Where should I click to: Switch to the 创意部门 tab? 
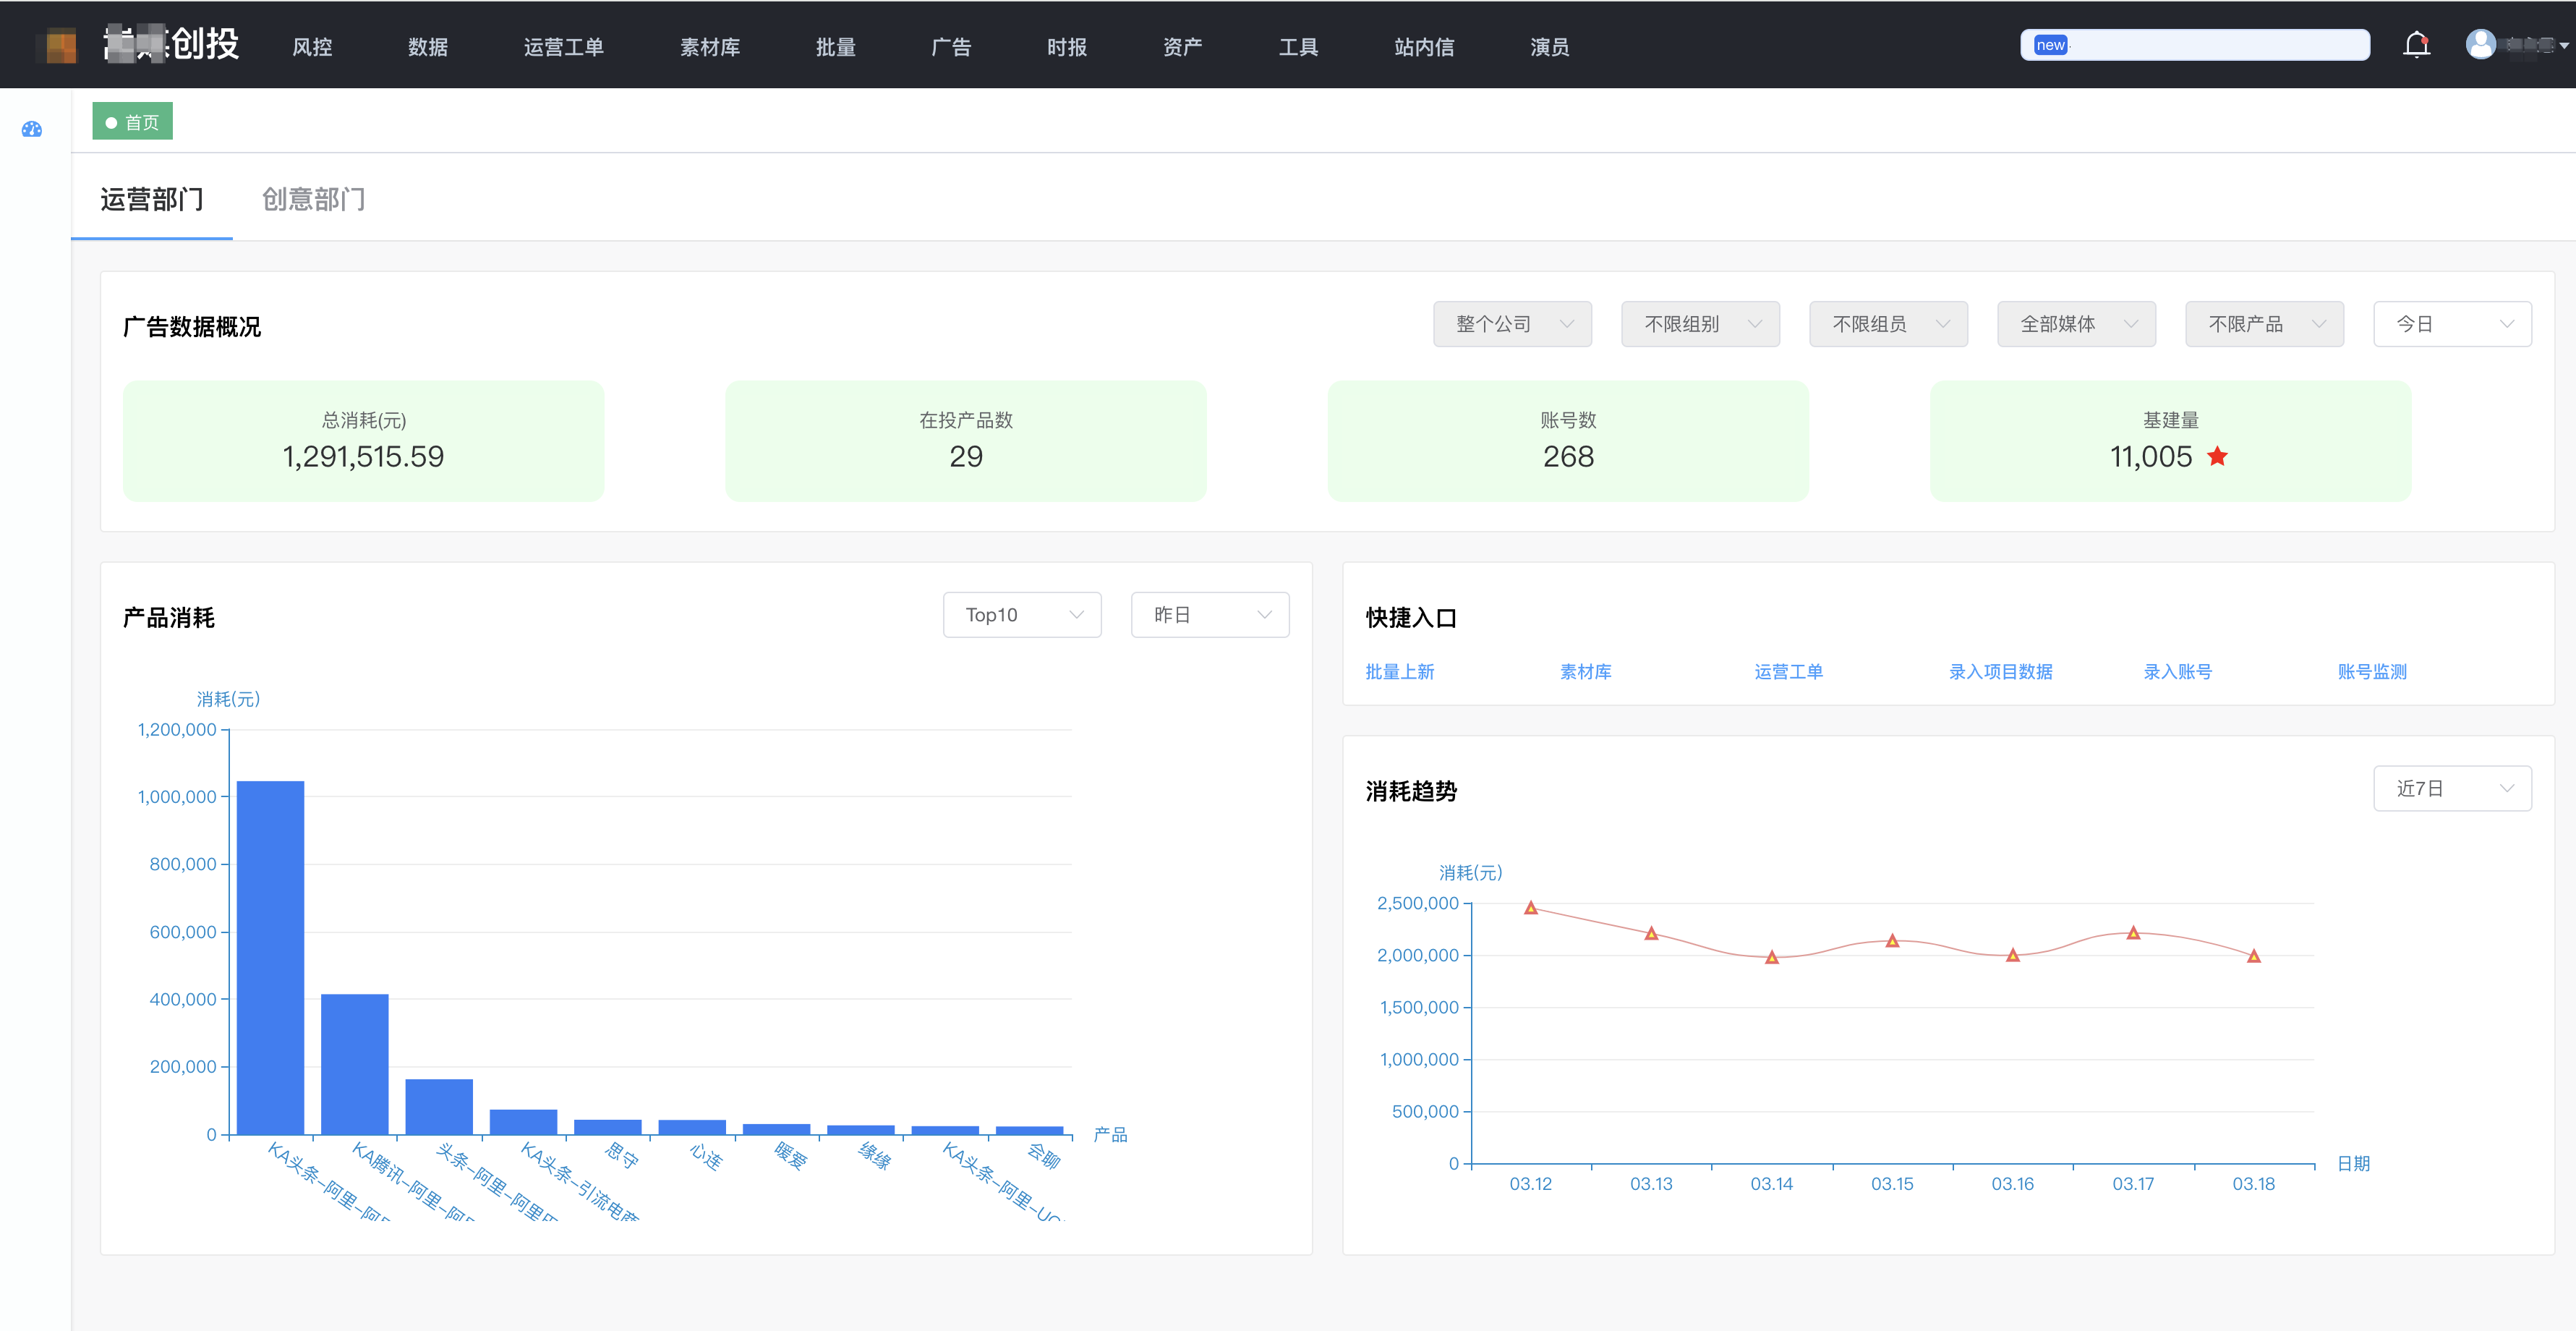pyautogui.click(x=314, y=199)
